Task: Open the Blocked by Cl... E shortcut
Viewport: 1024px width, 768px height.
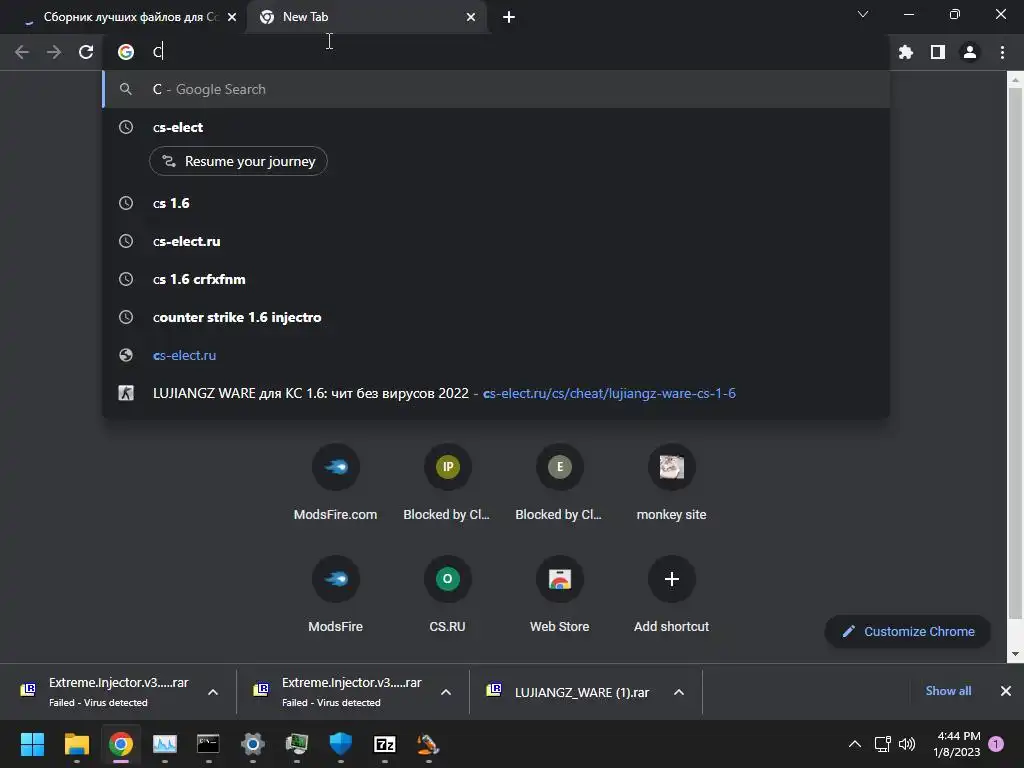Action: tap(560, 482)
